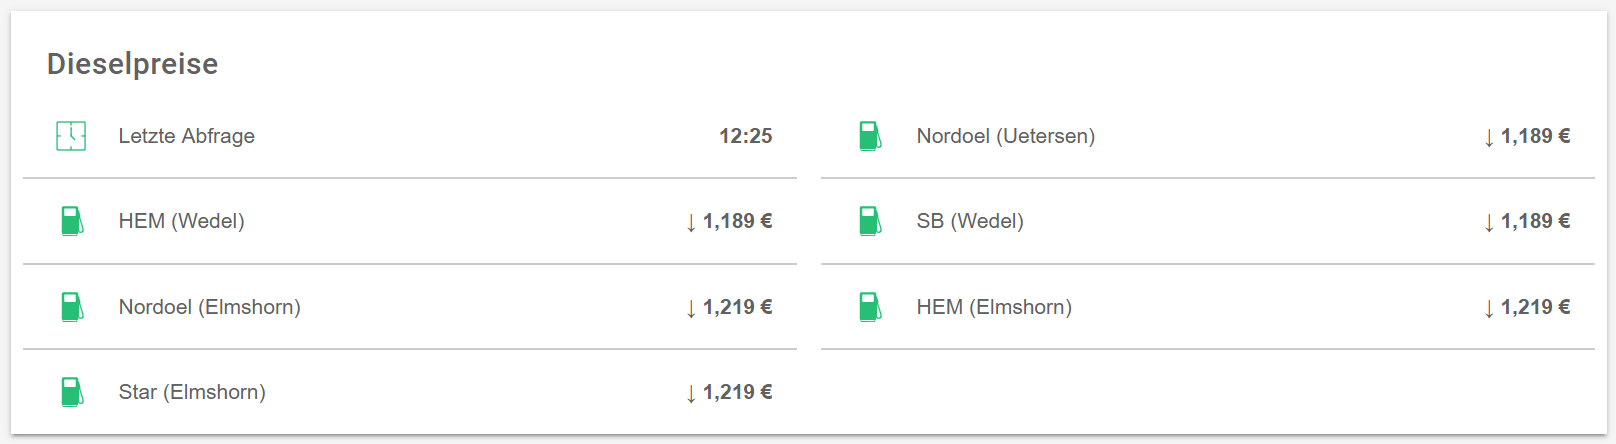Select the SB (Wedel) station name
The height and width of the screenshot is (444, 1616).
[969, 221]
